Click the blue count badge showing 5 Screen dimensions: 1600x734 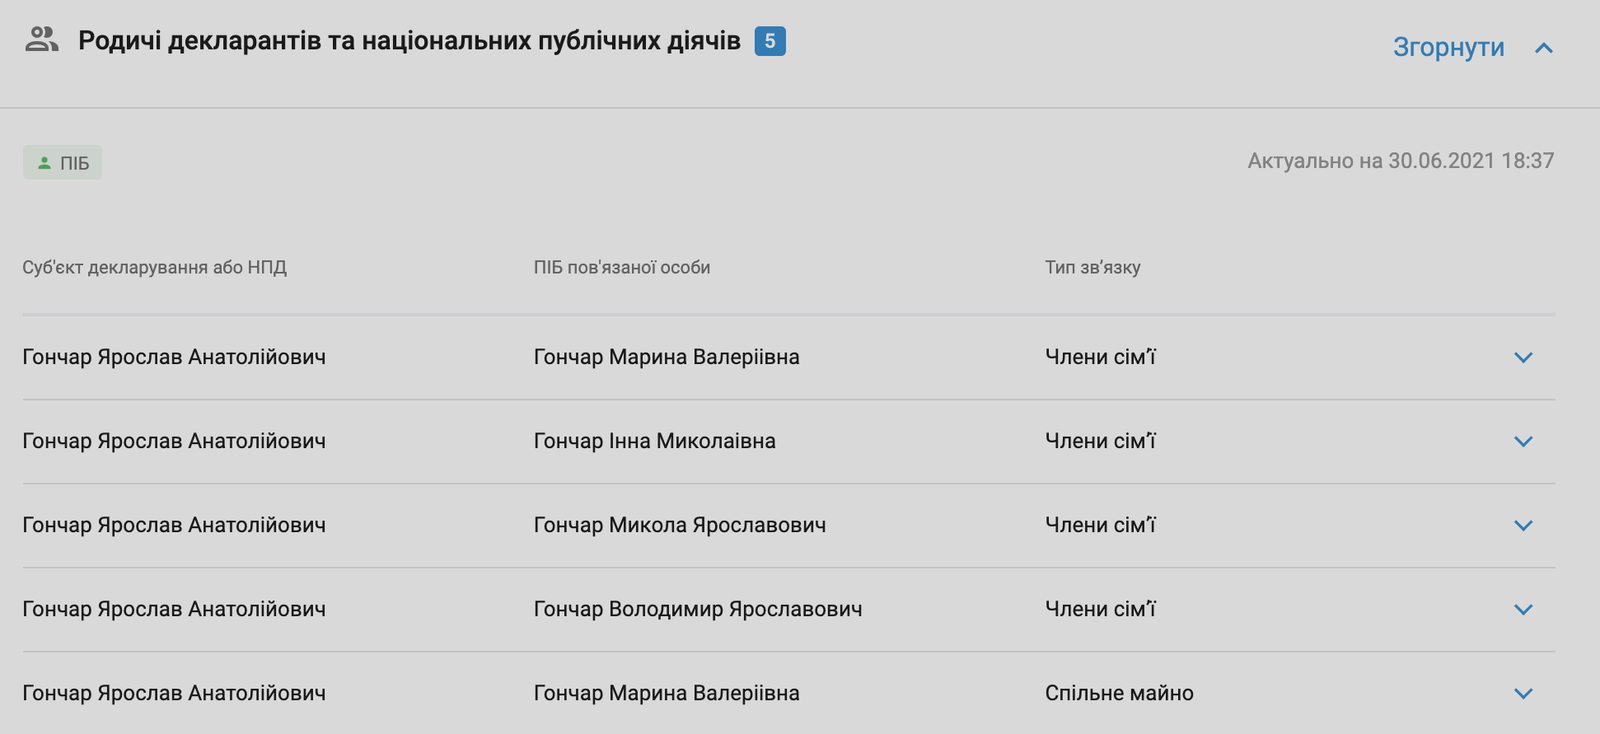pyautogui.click(x=770, y=41)
